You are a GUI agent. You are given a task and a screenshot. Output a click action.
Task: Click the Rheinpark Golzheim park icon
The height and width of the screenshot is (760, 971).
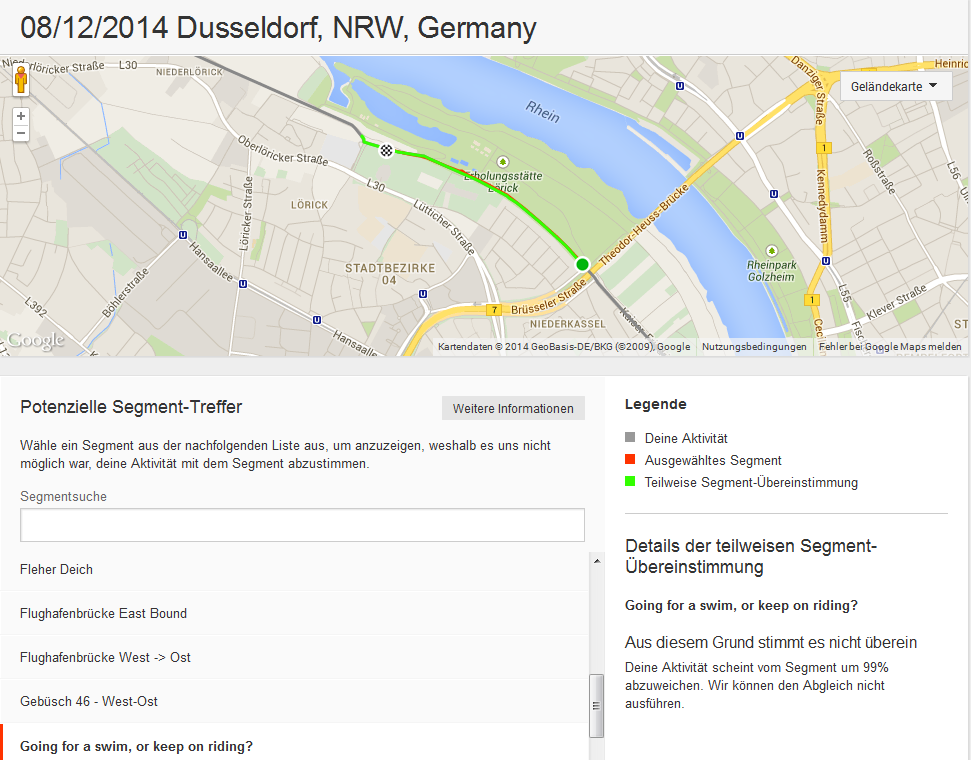coord(772,251)
